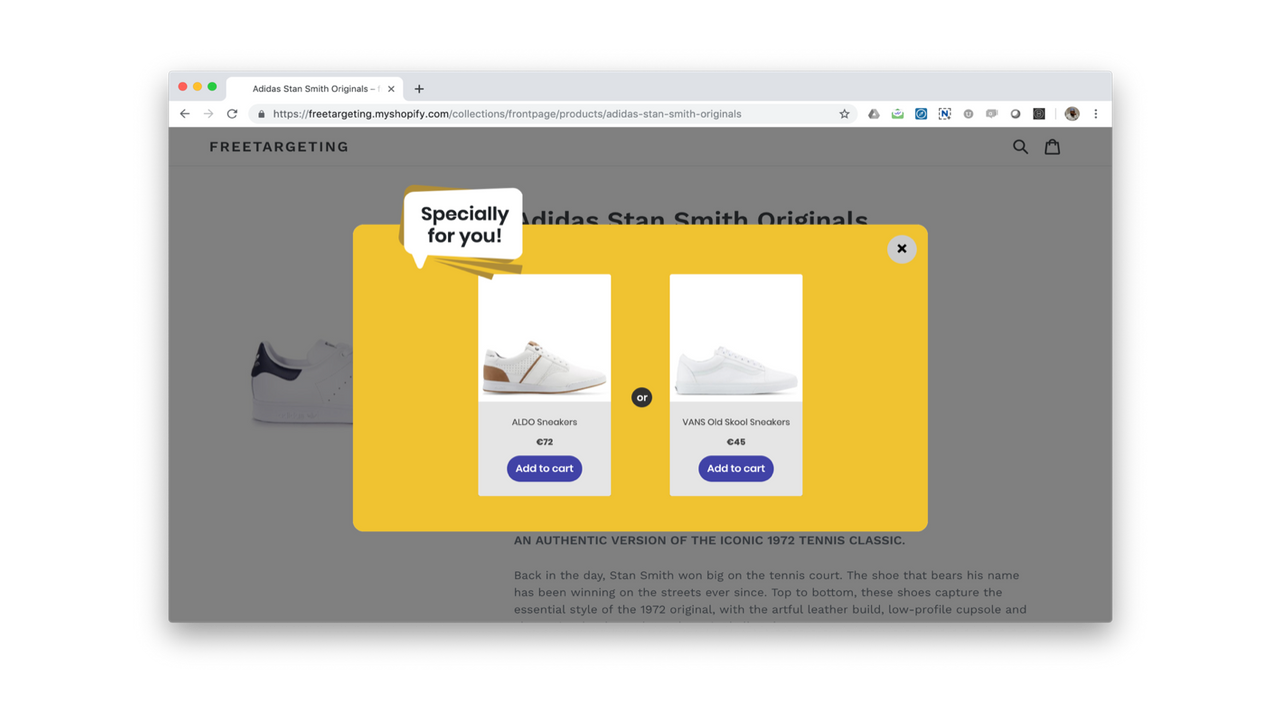Click the Chrome profile avatar
This screenshot has width=1280, height=720.
pos(1072,113)
